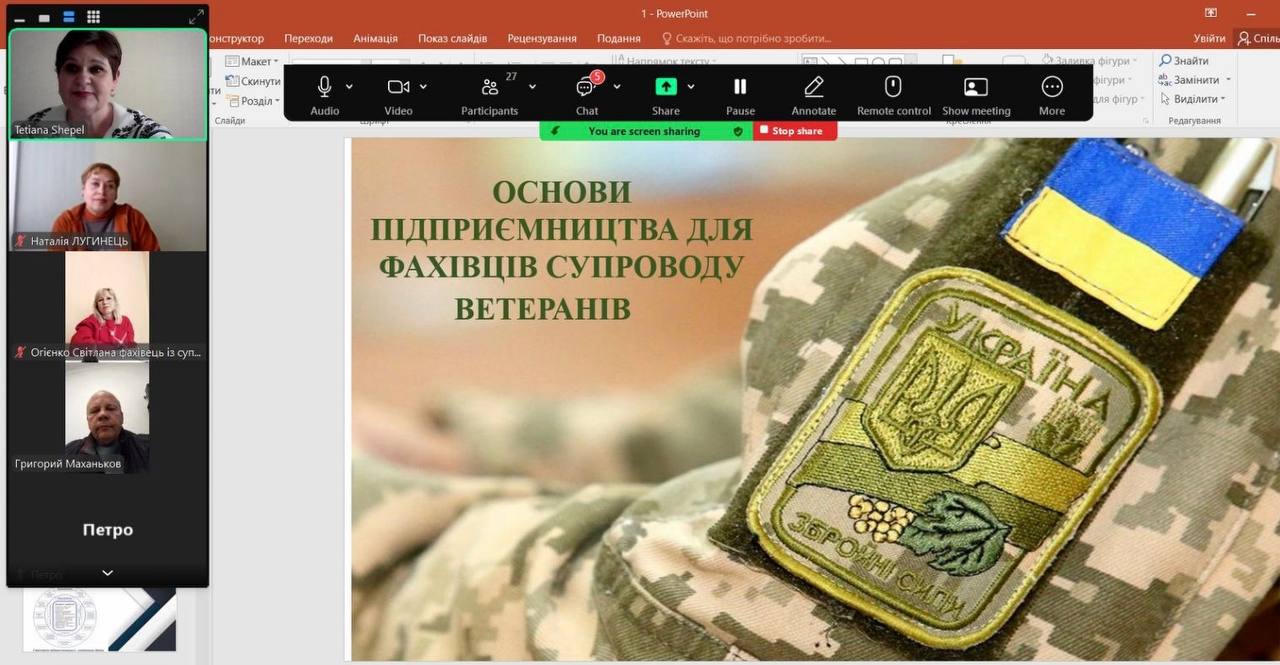Minimize the Zoom video panel

click(19, 17)
